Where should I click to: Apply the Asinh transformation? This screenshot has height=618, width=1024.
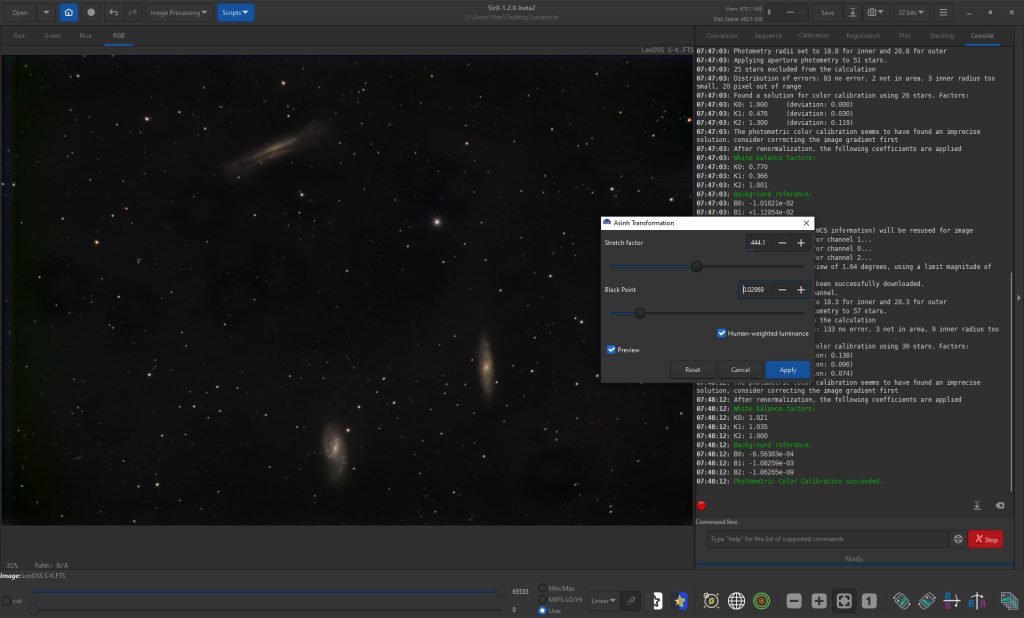click(788, 370)
